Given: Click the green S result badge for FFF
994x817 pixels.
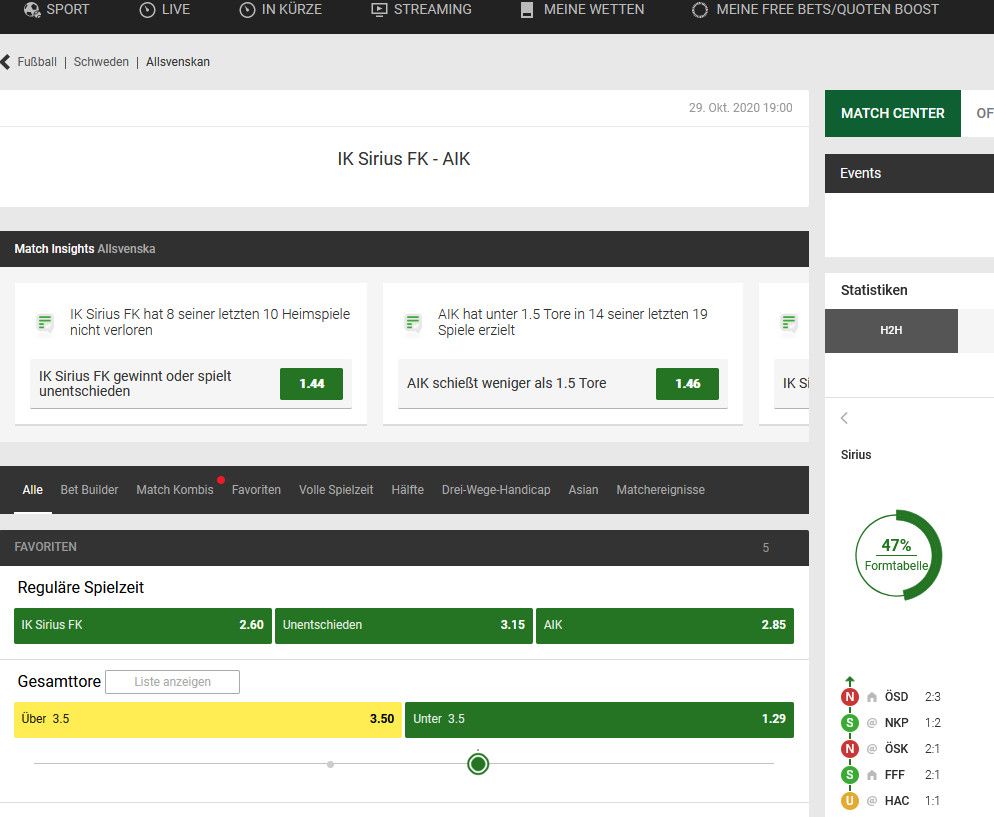Looking at the screenshot, I should 849,775.
